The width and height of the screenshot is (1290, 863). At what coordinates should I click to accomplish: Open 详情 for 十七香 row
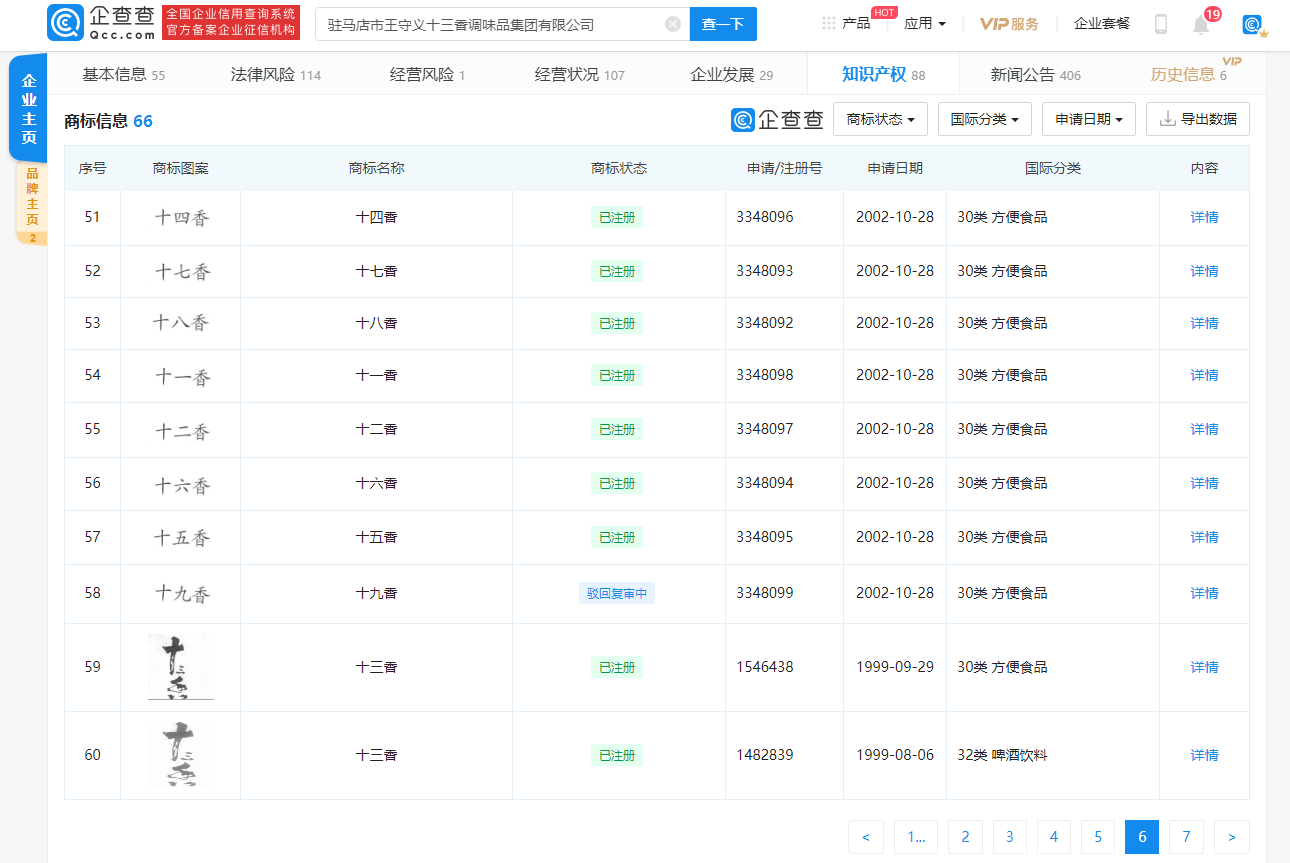point(1205,271)
